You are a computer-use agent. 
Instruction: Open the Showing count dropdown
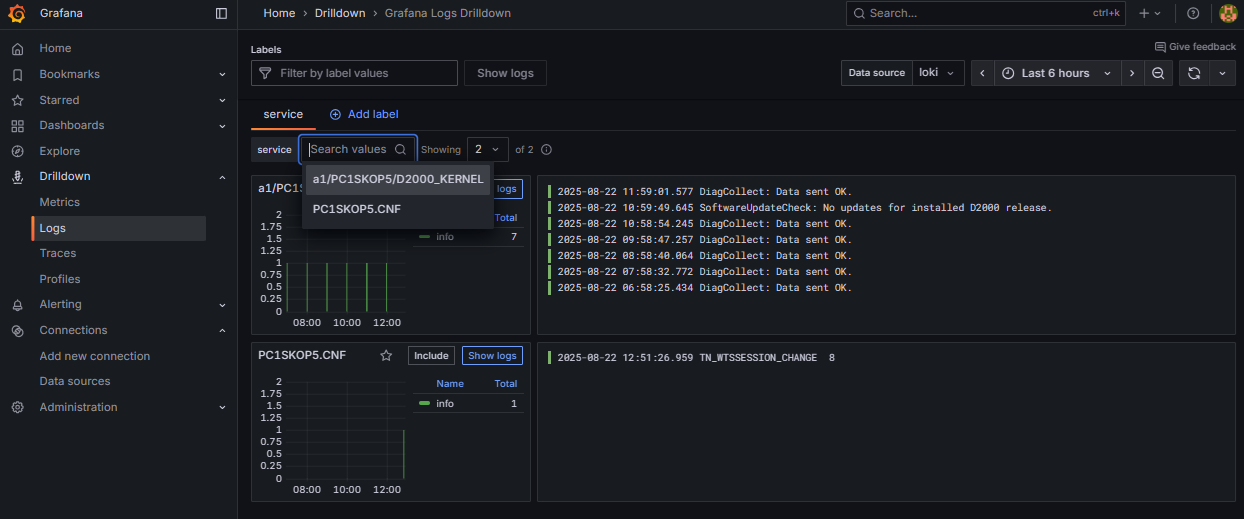(x=487, y=149)
